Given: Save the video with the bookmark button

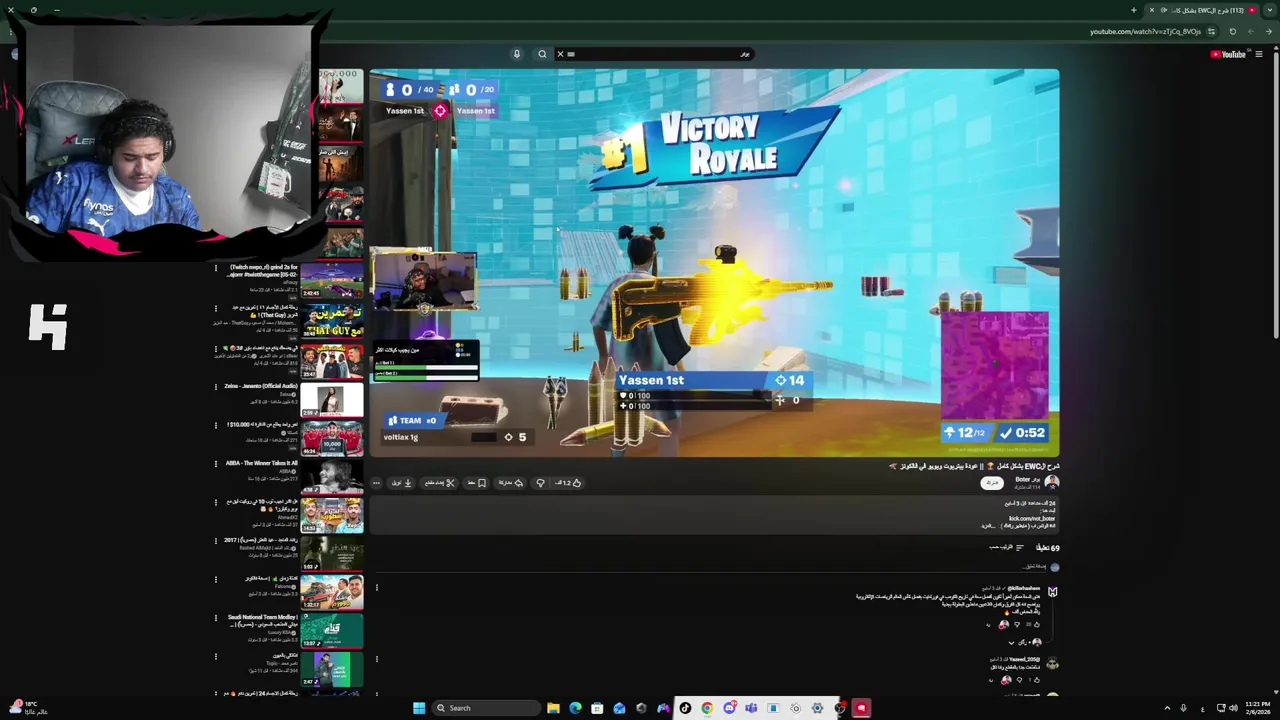Looking at the screenshot, I should click(x=477, y=483).
